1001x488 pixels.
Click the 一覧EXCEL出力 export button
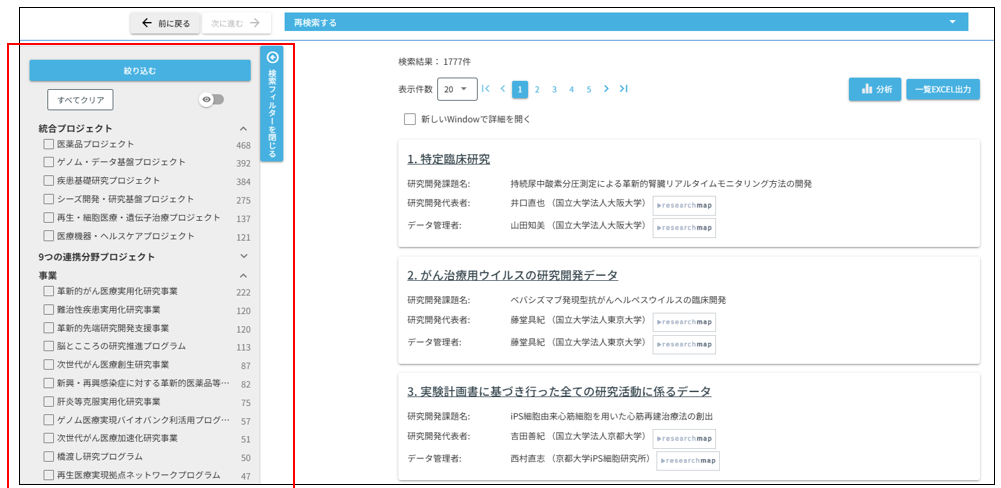coord(943,89)
